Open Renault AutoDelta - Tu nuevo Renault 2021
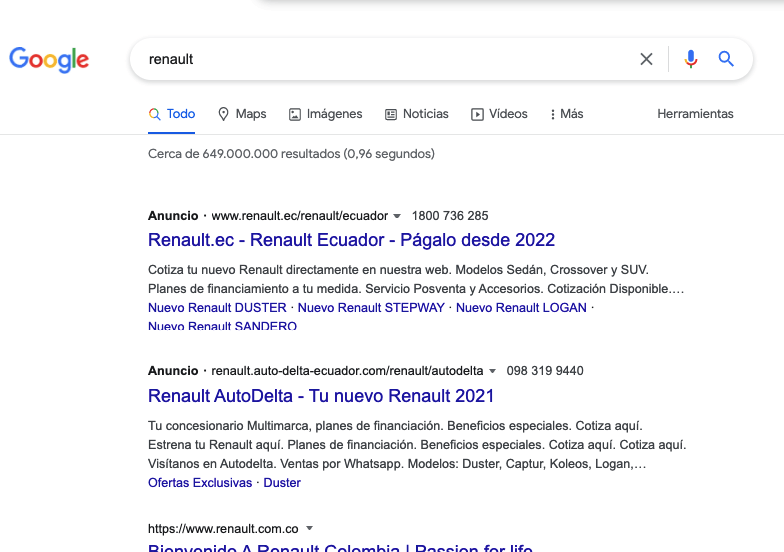 pos(321,396)
